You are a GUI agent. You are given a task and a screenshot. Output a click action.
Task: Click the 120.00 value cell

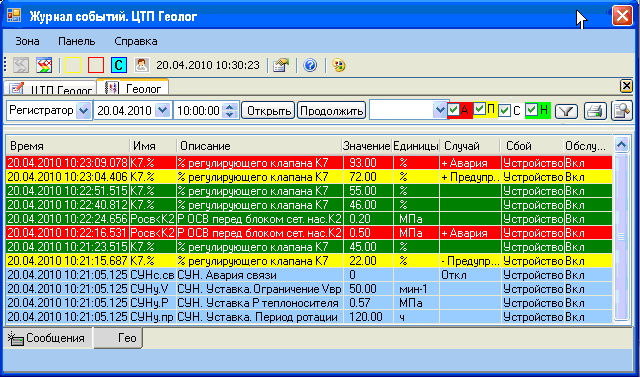click(367, 317)
